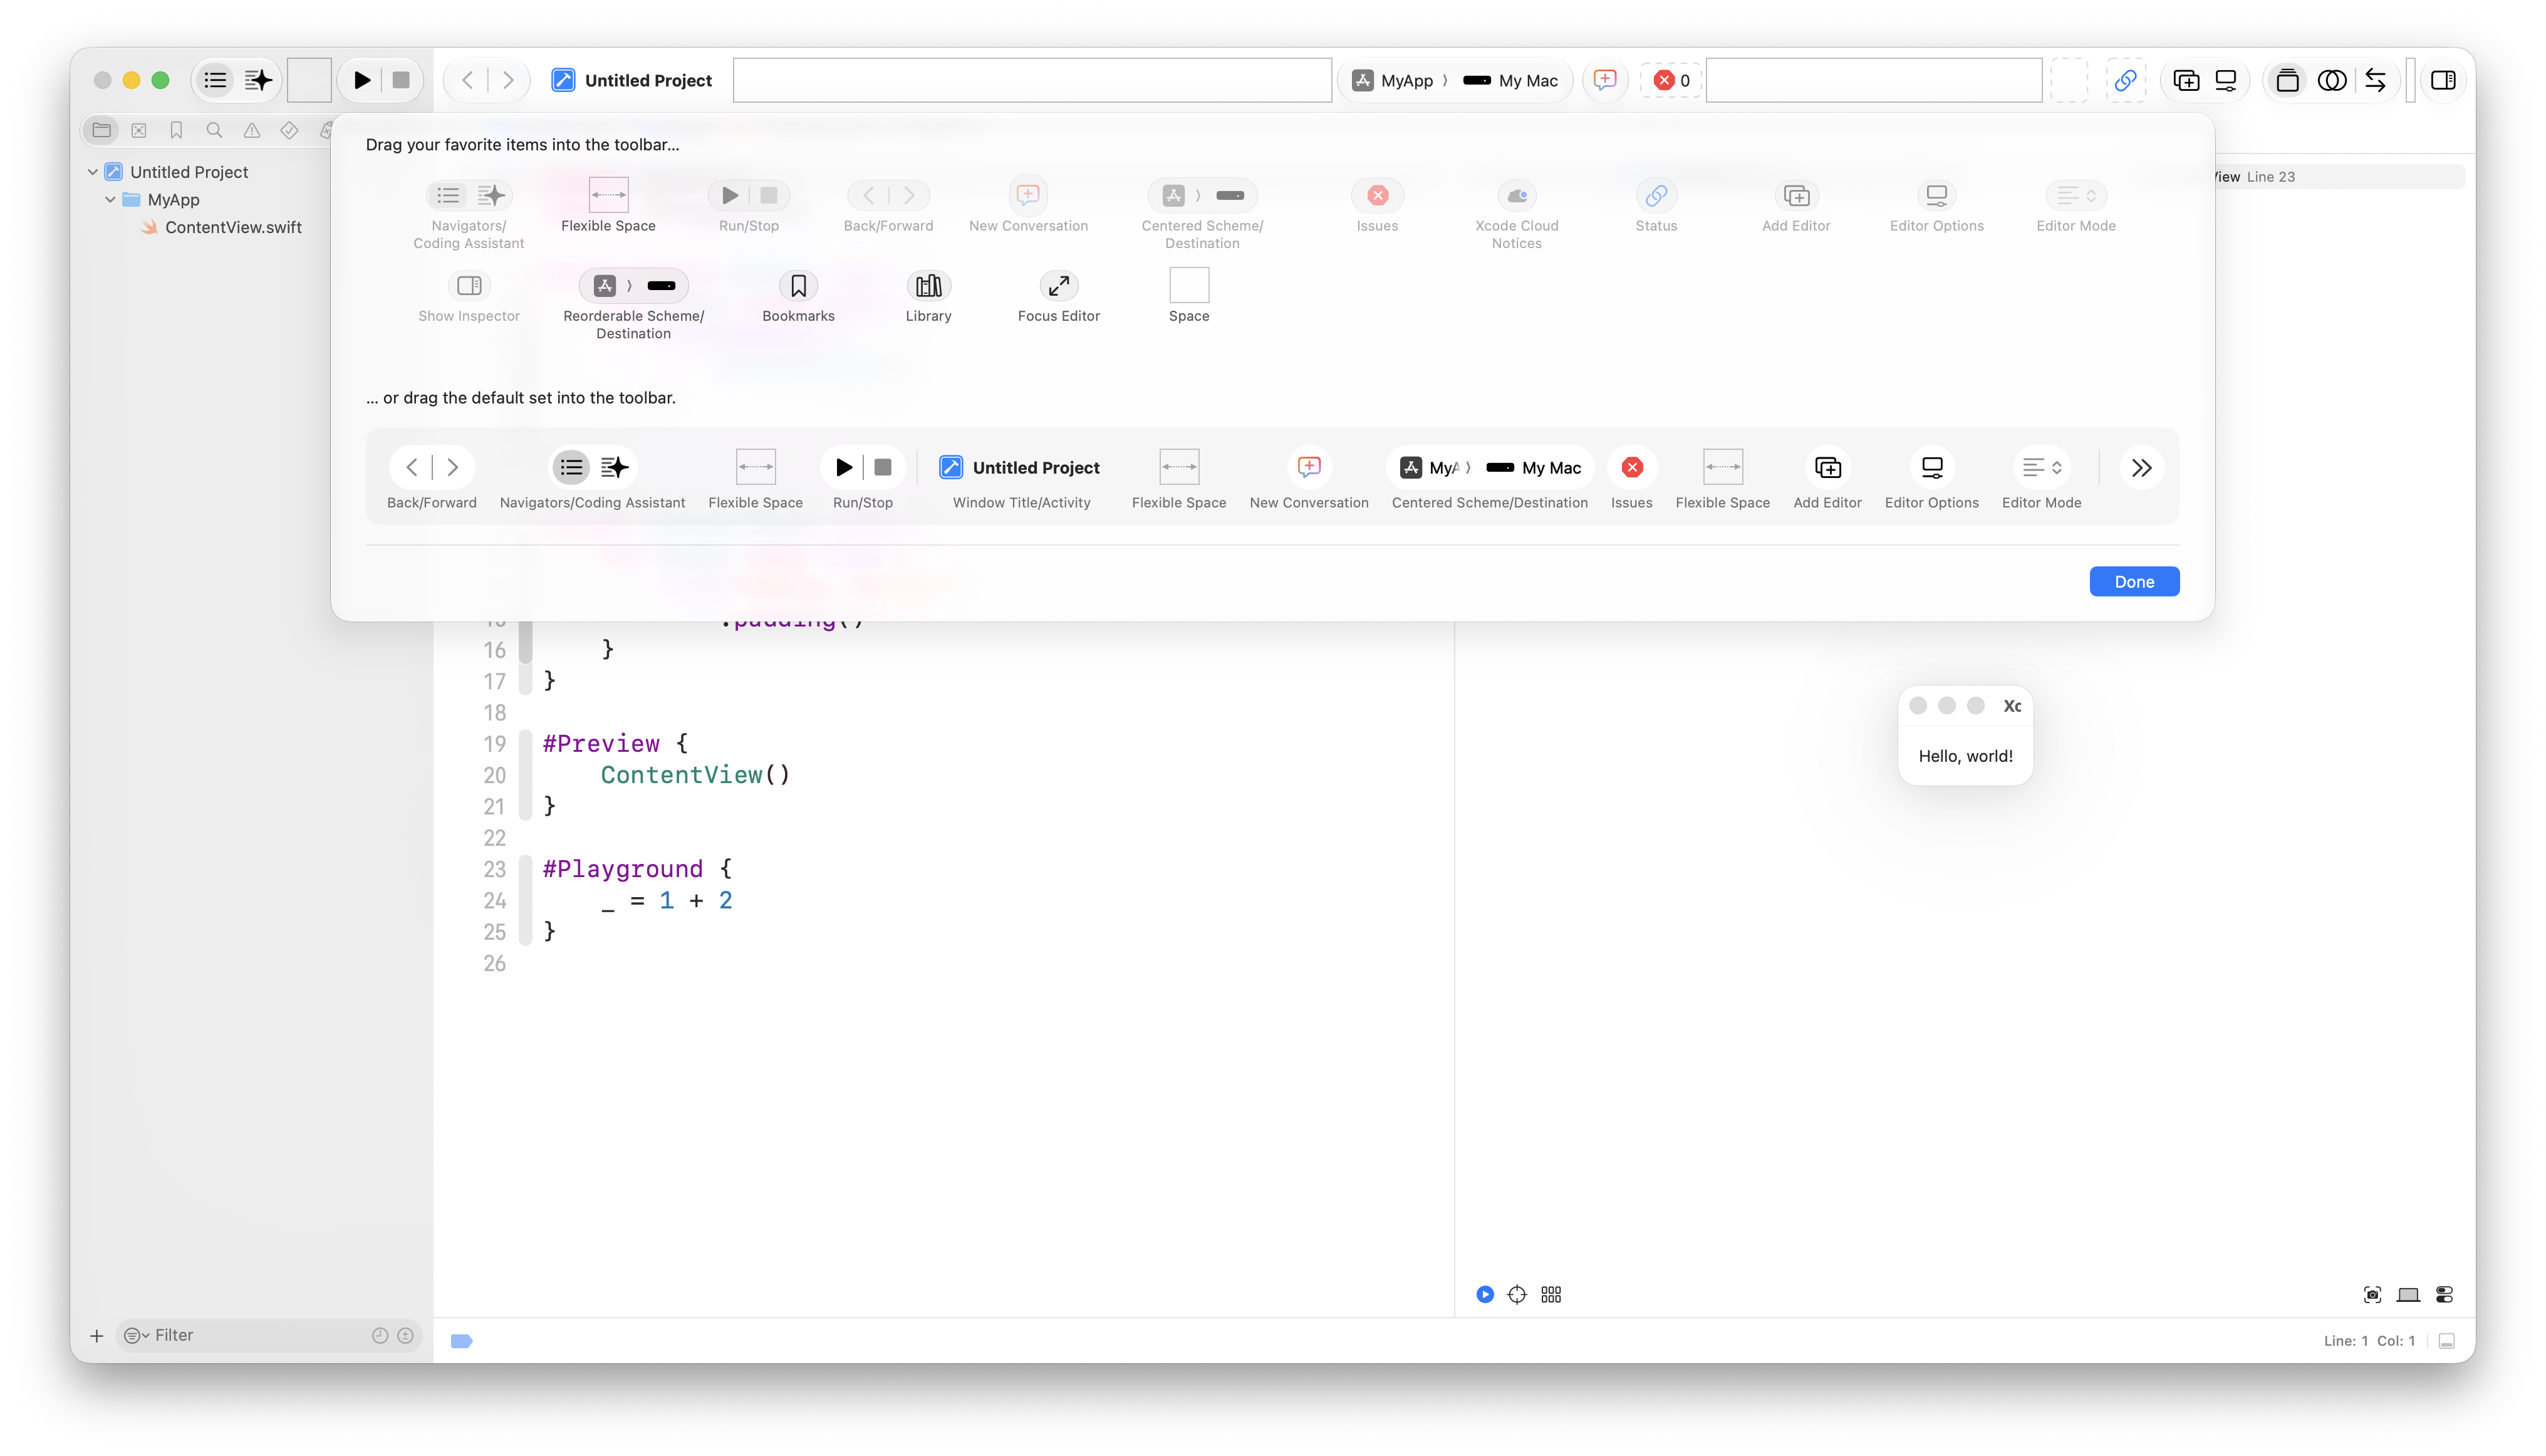Select the Reorderable Scheme/Destination palette item

[633, 305]
